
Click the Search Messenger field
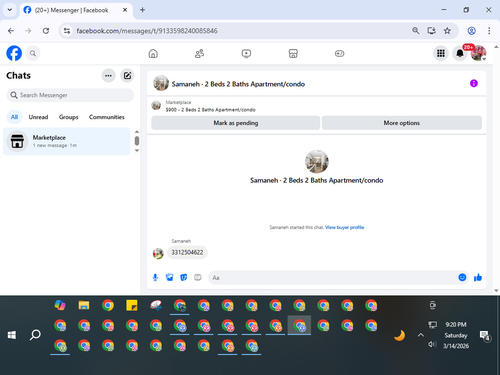pyautogui.click(x=70, y=95)
